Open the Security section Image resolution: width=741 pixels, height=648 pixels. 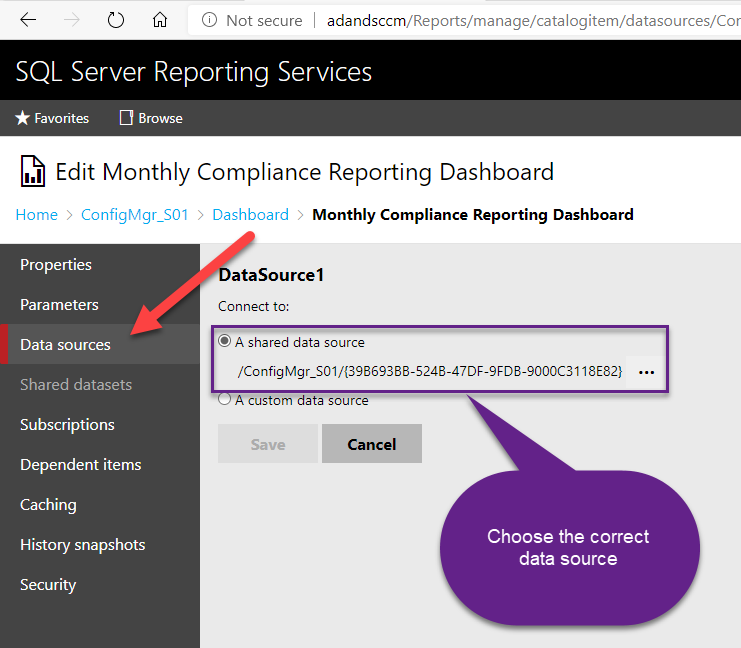[x=100, y=585]
